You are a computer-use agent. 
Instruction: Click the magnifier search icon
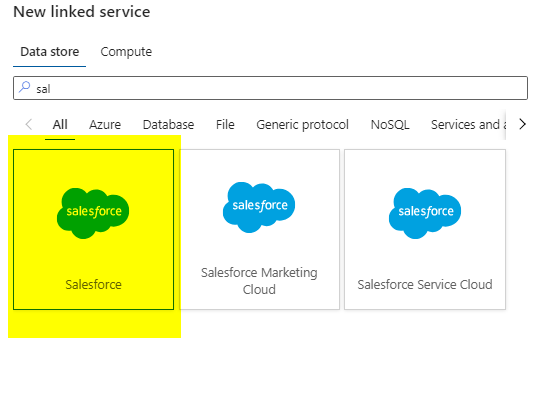(25, 87)
